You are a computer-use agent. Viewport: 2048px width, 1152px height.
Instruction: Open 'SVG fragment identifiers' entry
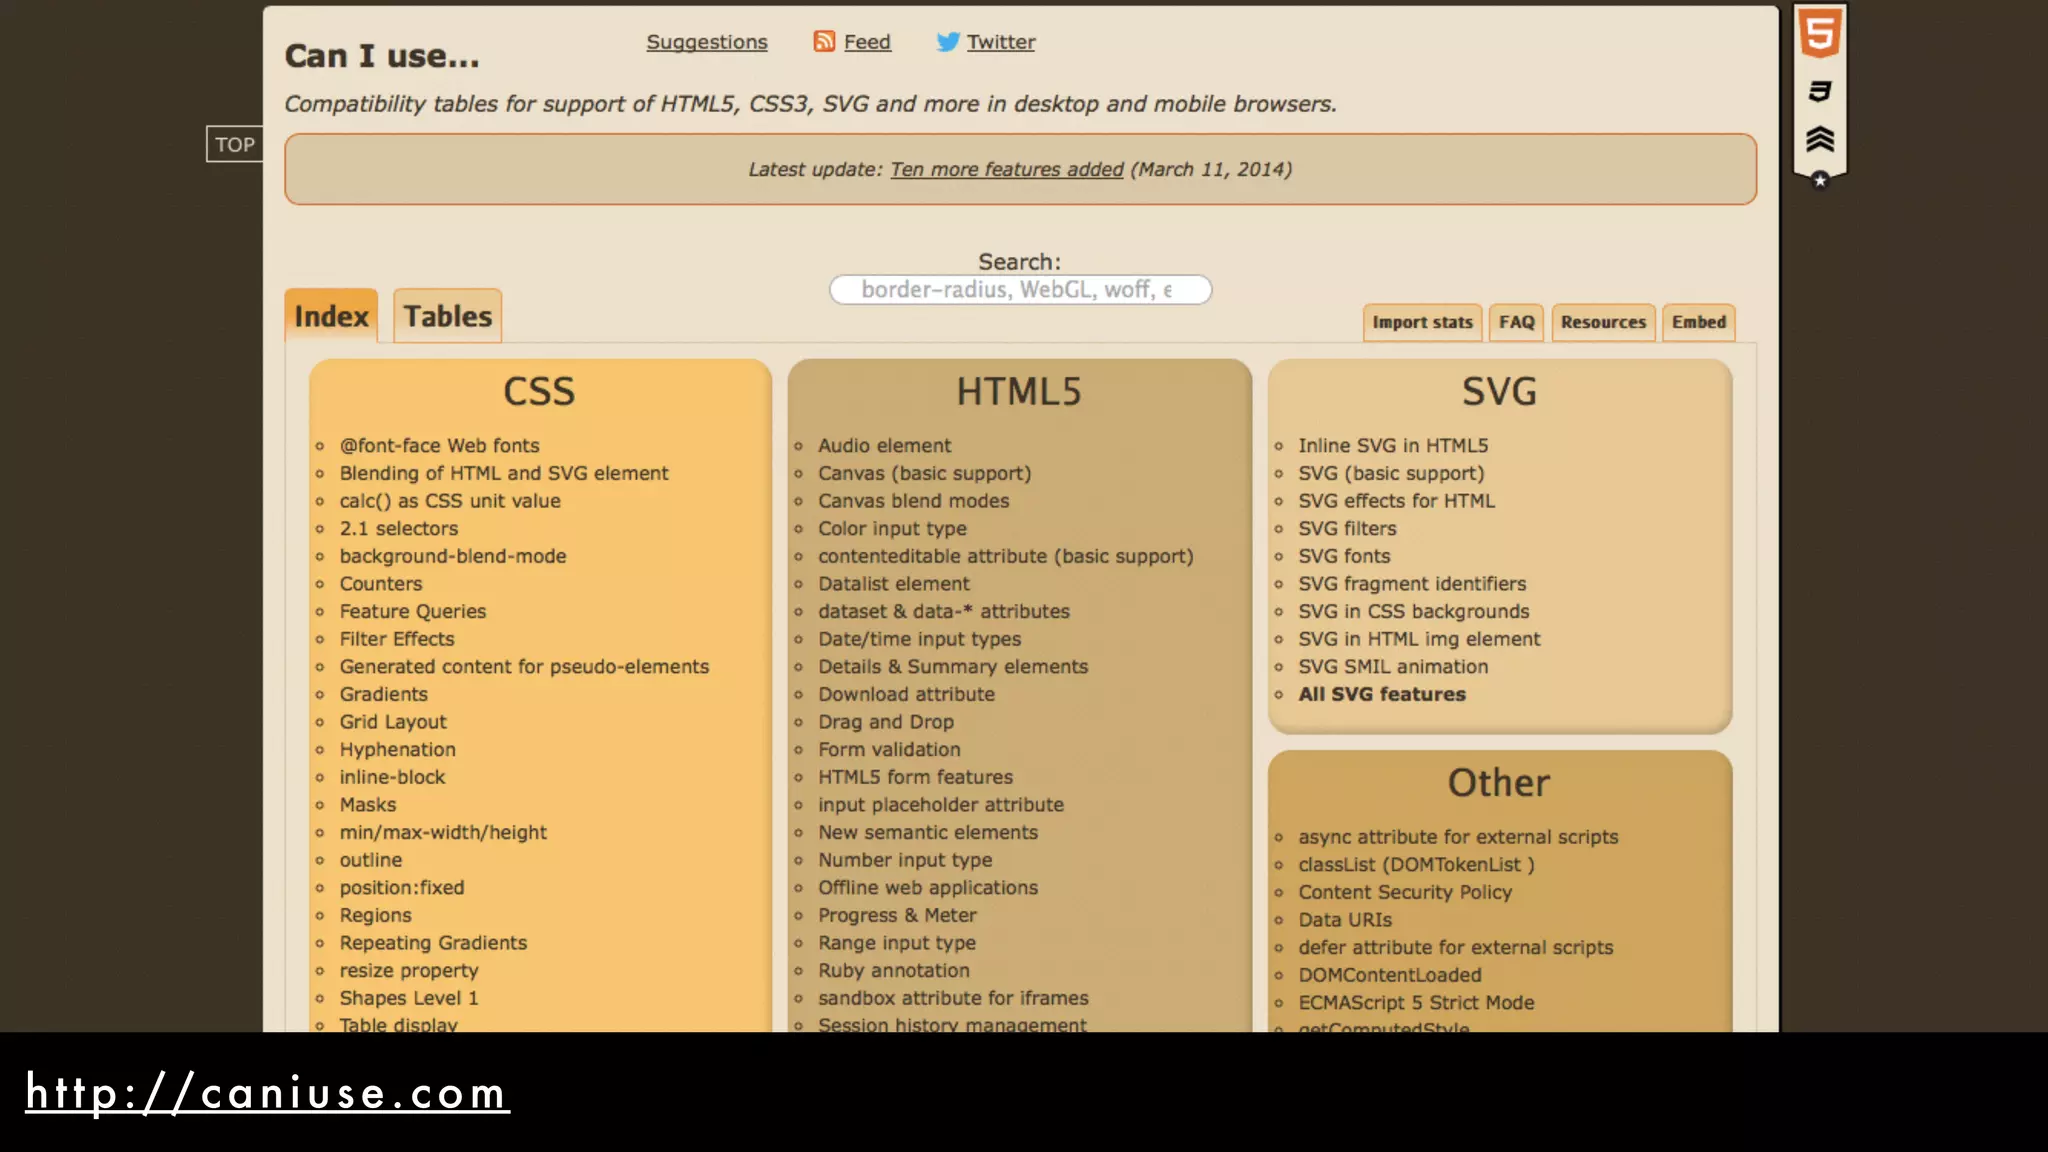click(1412, 584)
